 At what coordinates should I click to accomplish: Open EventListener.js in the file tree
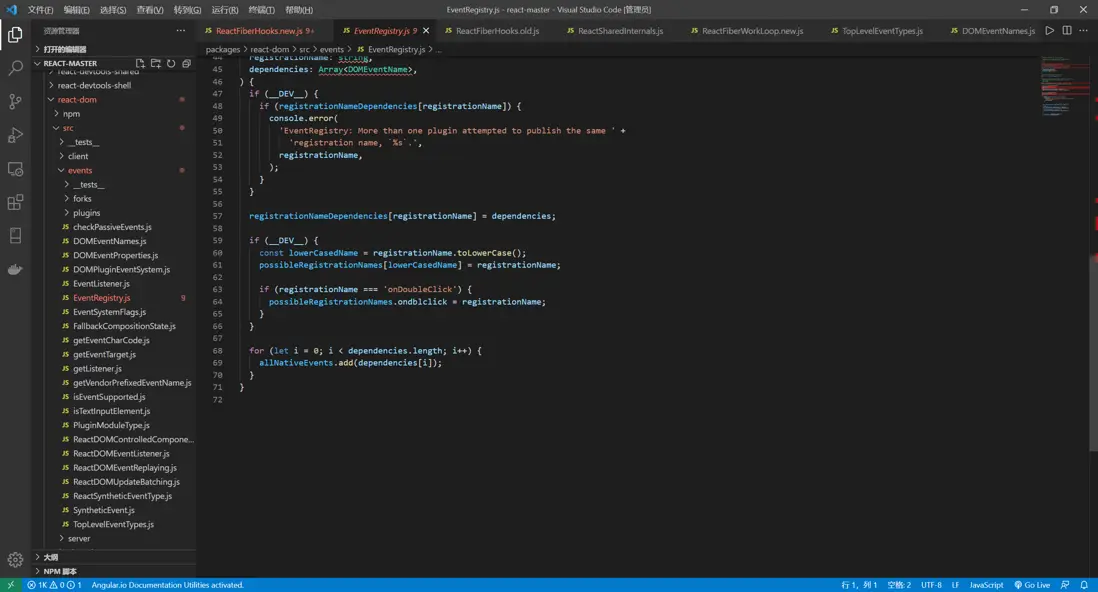(x=101, y=283)
